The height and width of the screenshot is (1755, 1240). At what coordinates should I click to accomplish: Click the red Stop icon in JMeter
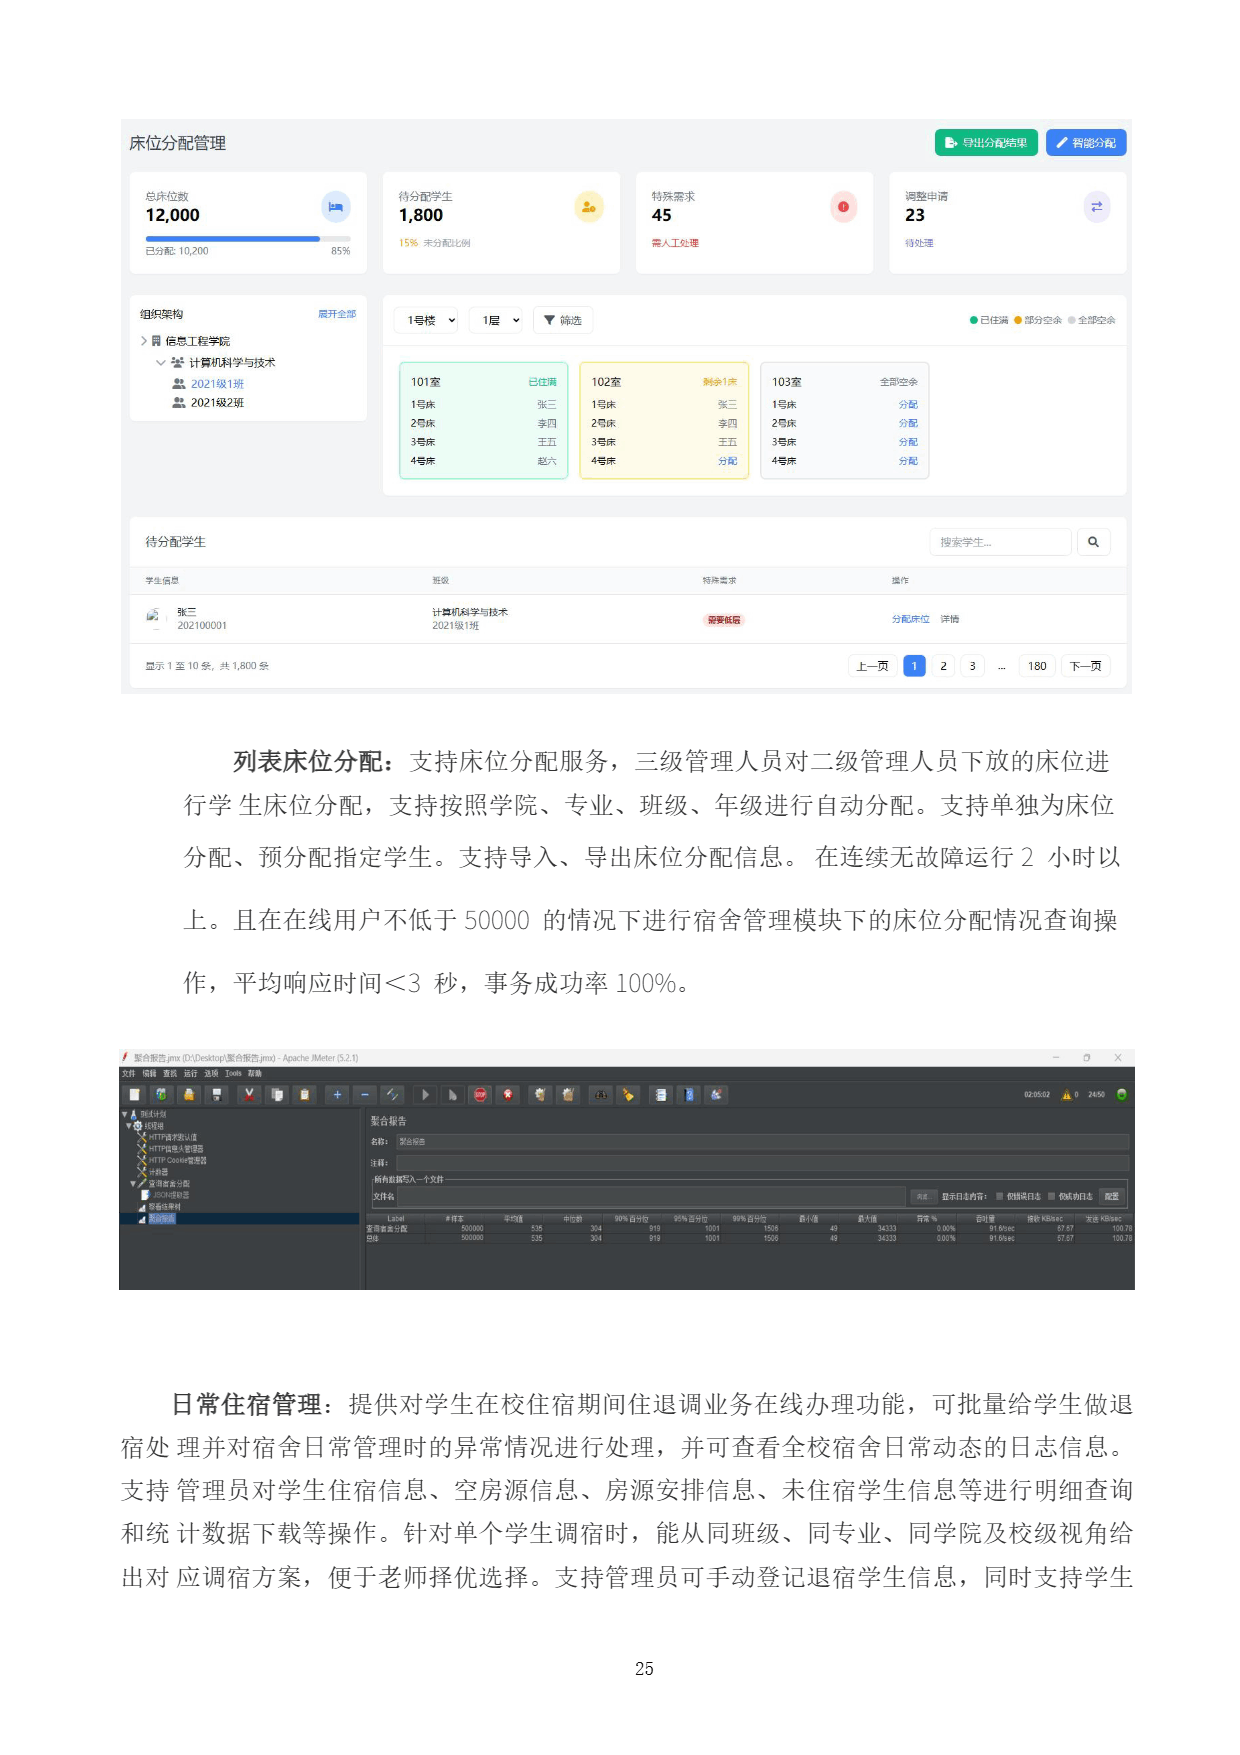pos(480,1094)
